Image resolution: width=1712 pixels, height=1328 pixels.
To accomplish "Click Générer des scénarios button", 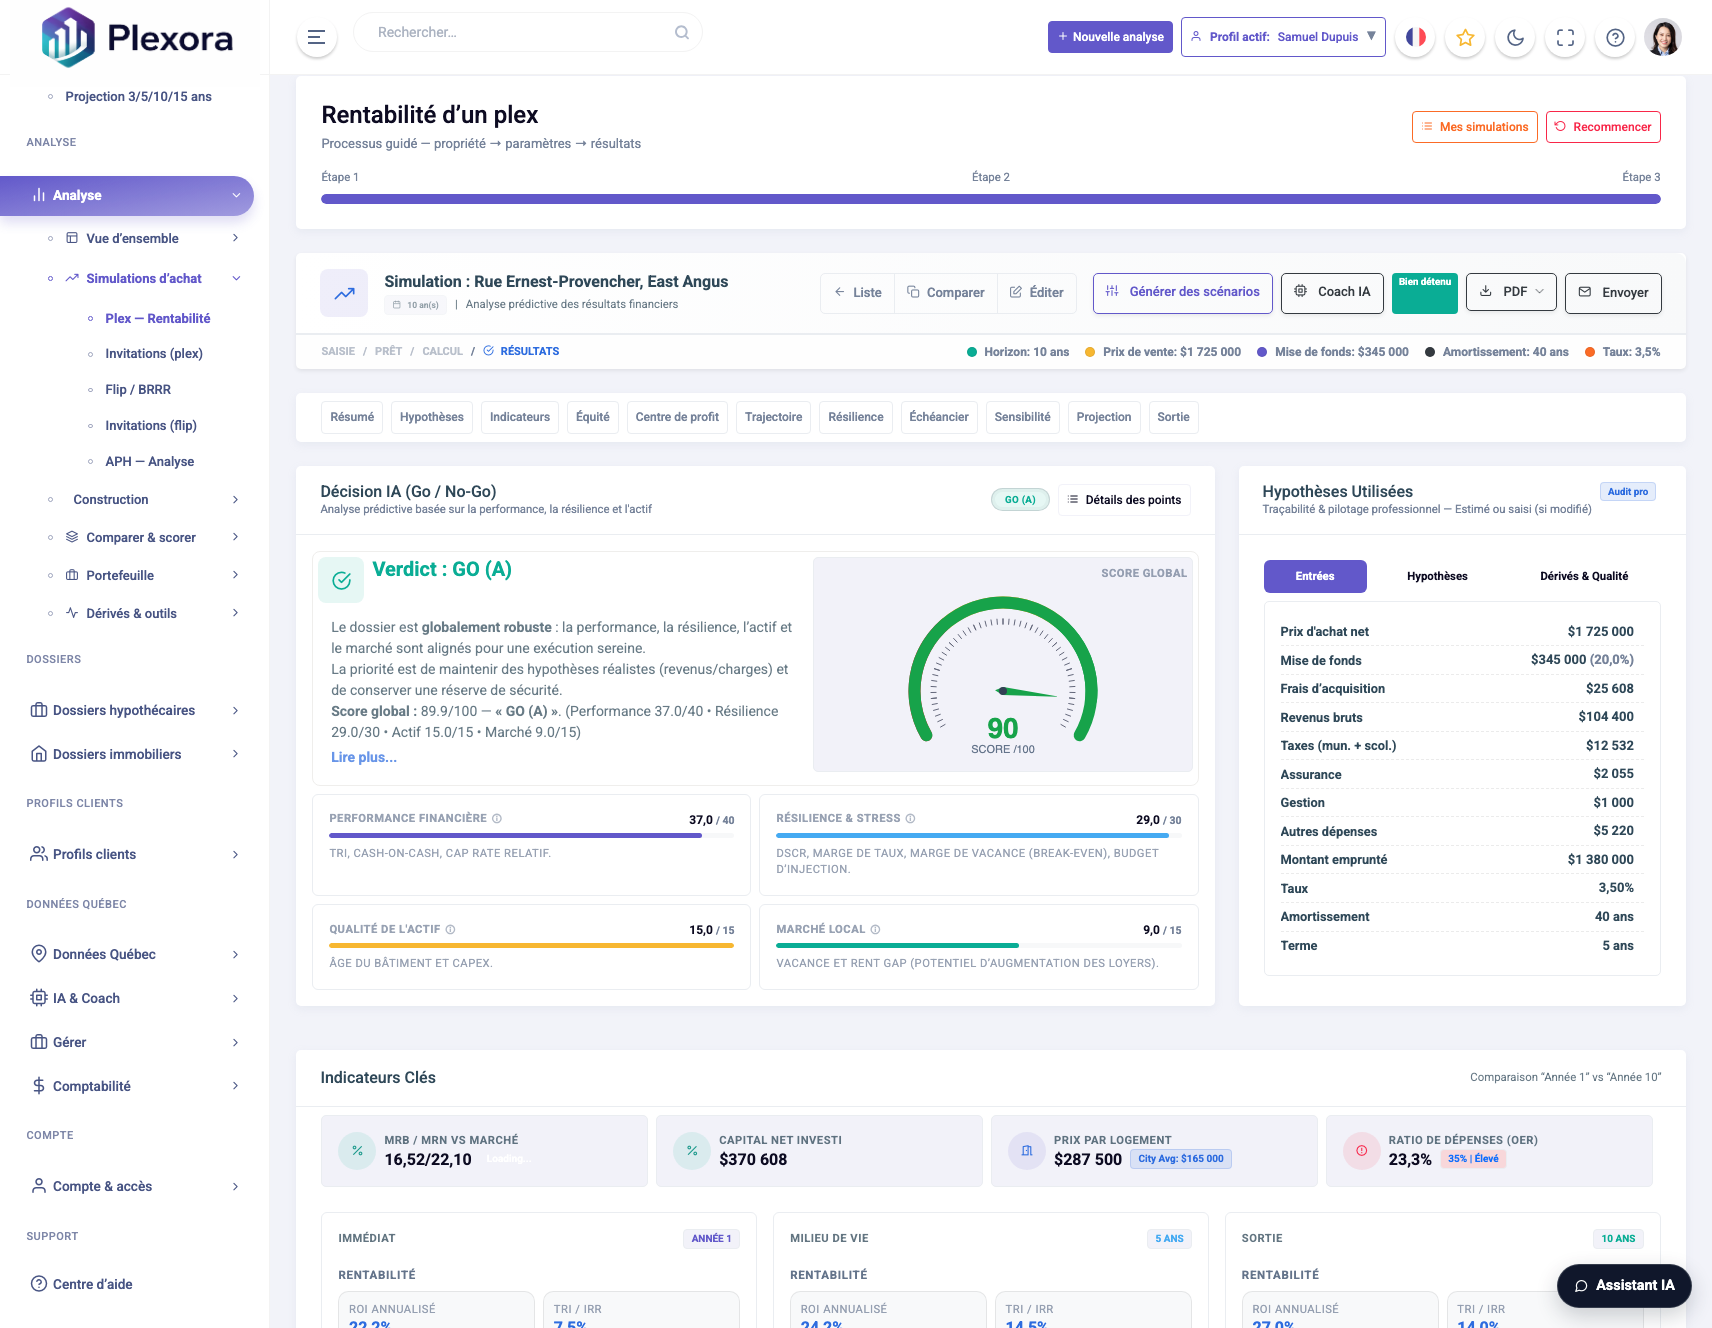I will pyautogui.click(x=1182, y=292).
